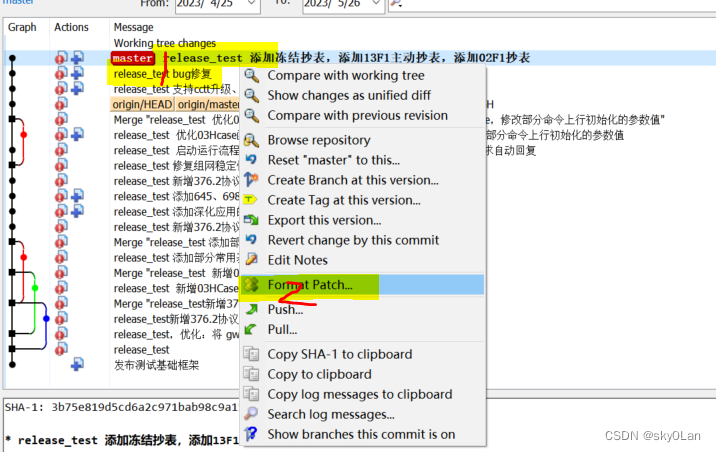Image resolution: width=716 pixels, height=452 pixels.
Task: Click the Reset master arrow icon
Action: pyautogui.click(x=252, y=159)
